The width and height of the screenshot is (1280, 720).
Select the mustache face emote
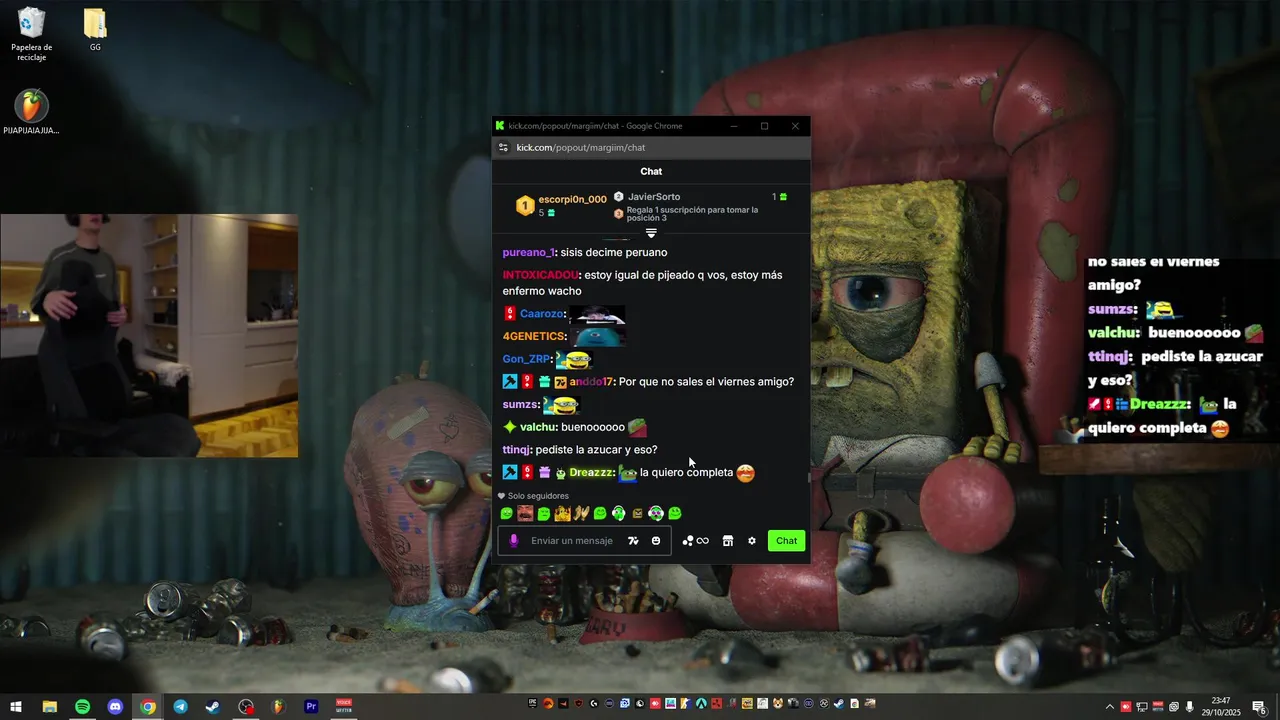pyautogui.click(x=525, y=514)
